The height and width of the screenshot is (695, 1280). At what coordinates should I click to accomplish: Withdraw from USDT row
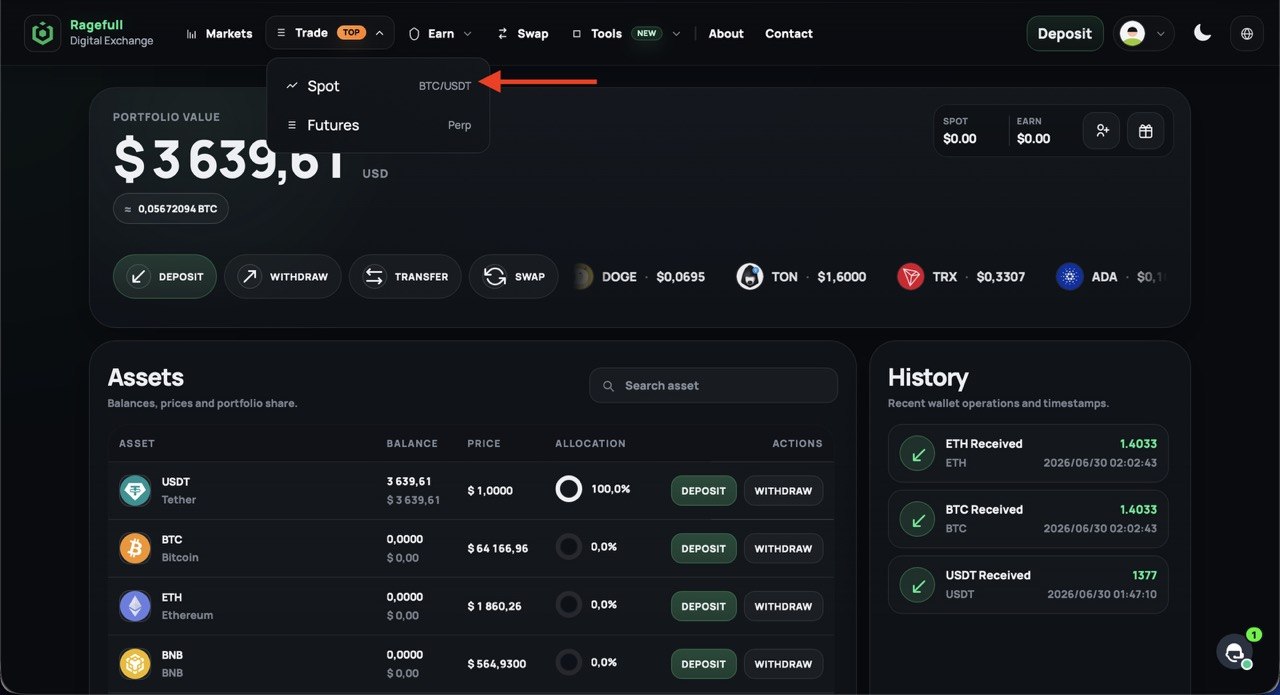784,491
